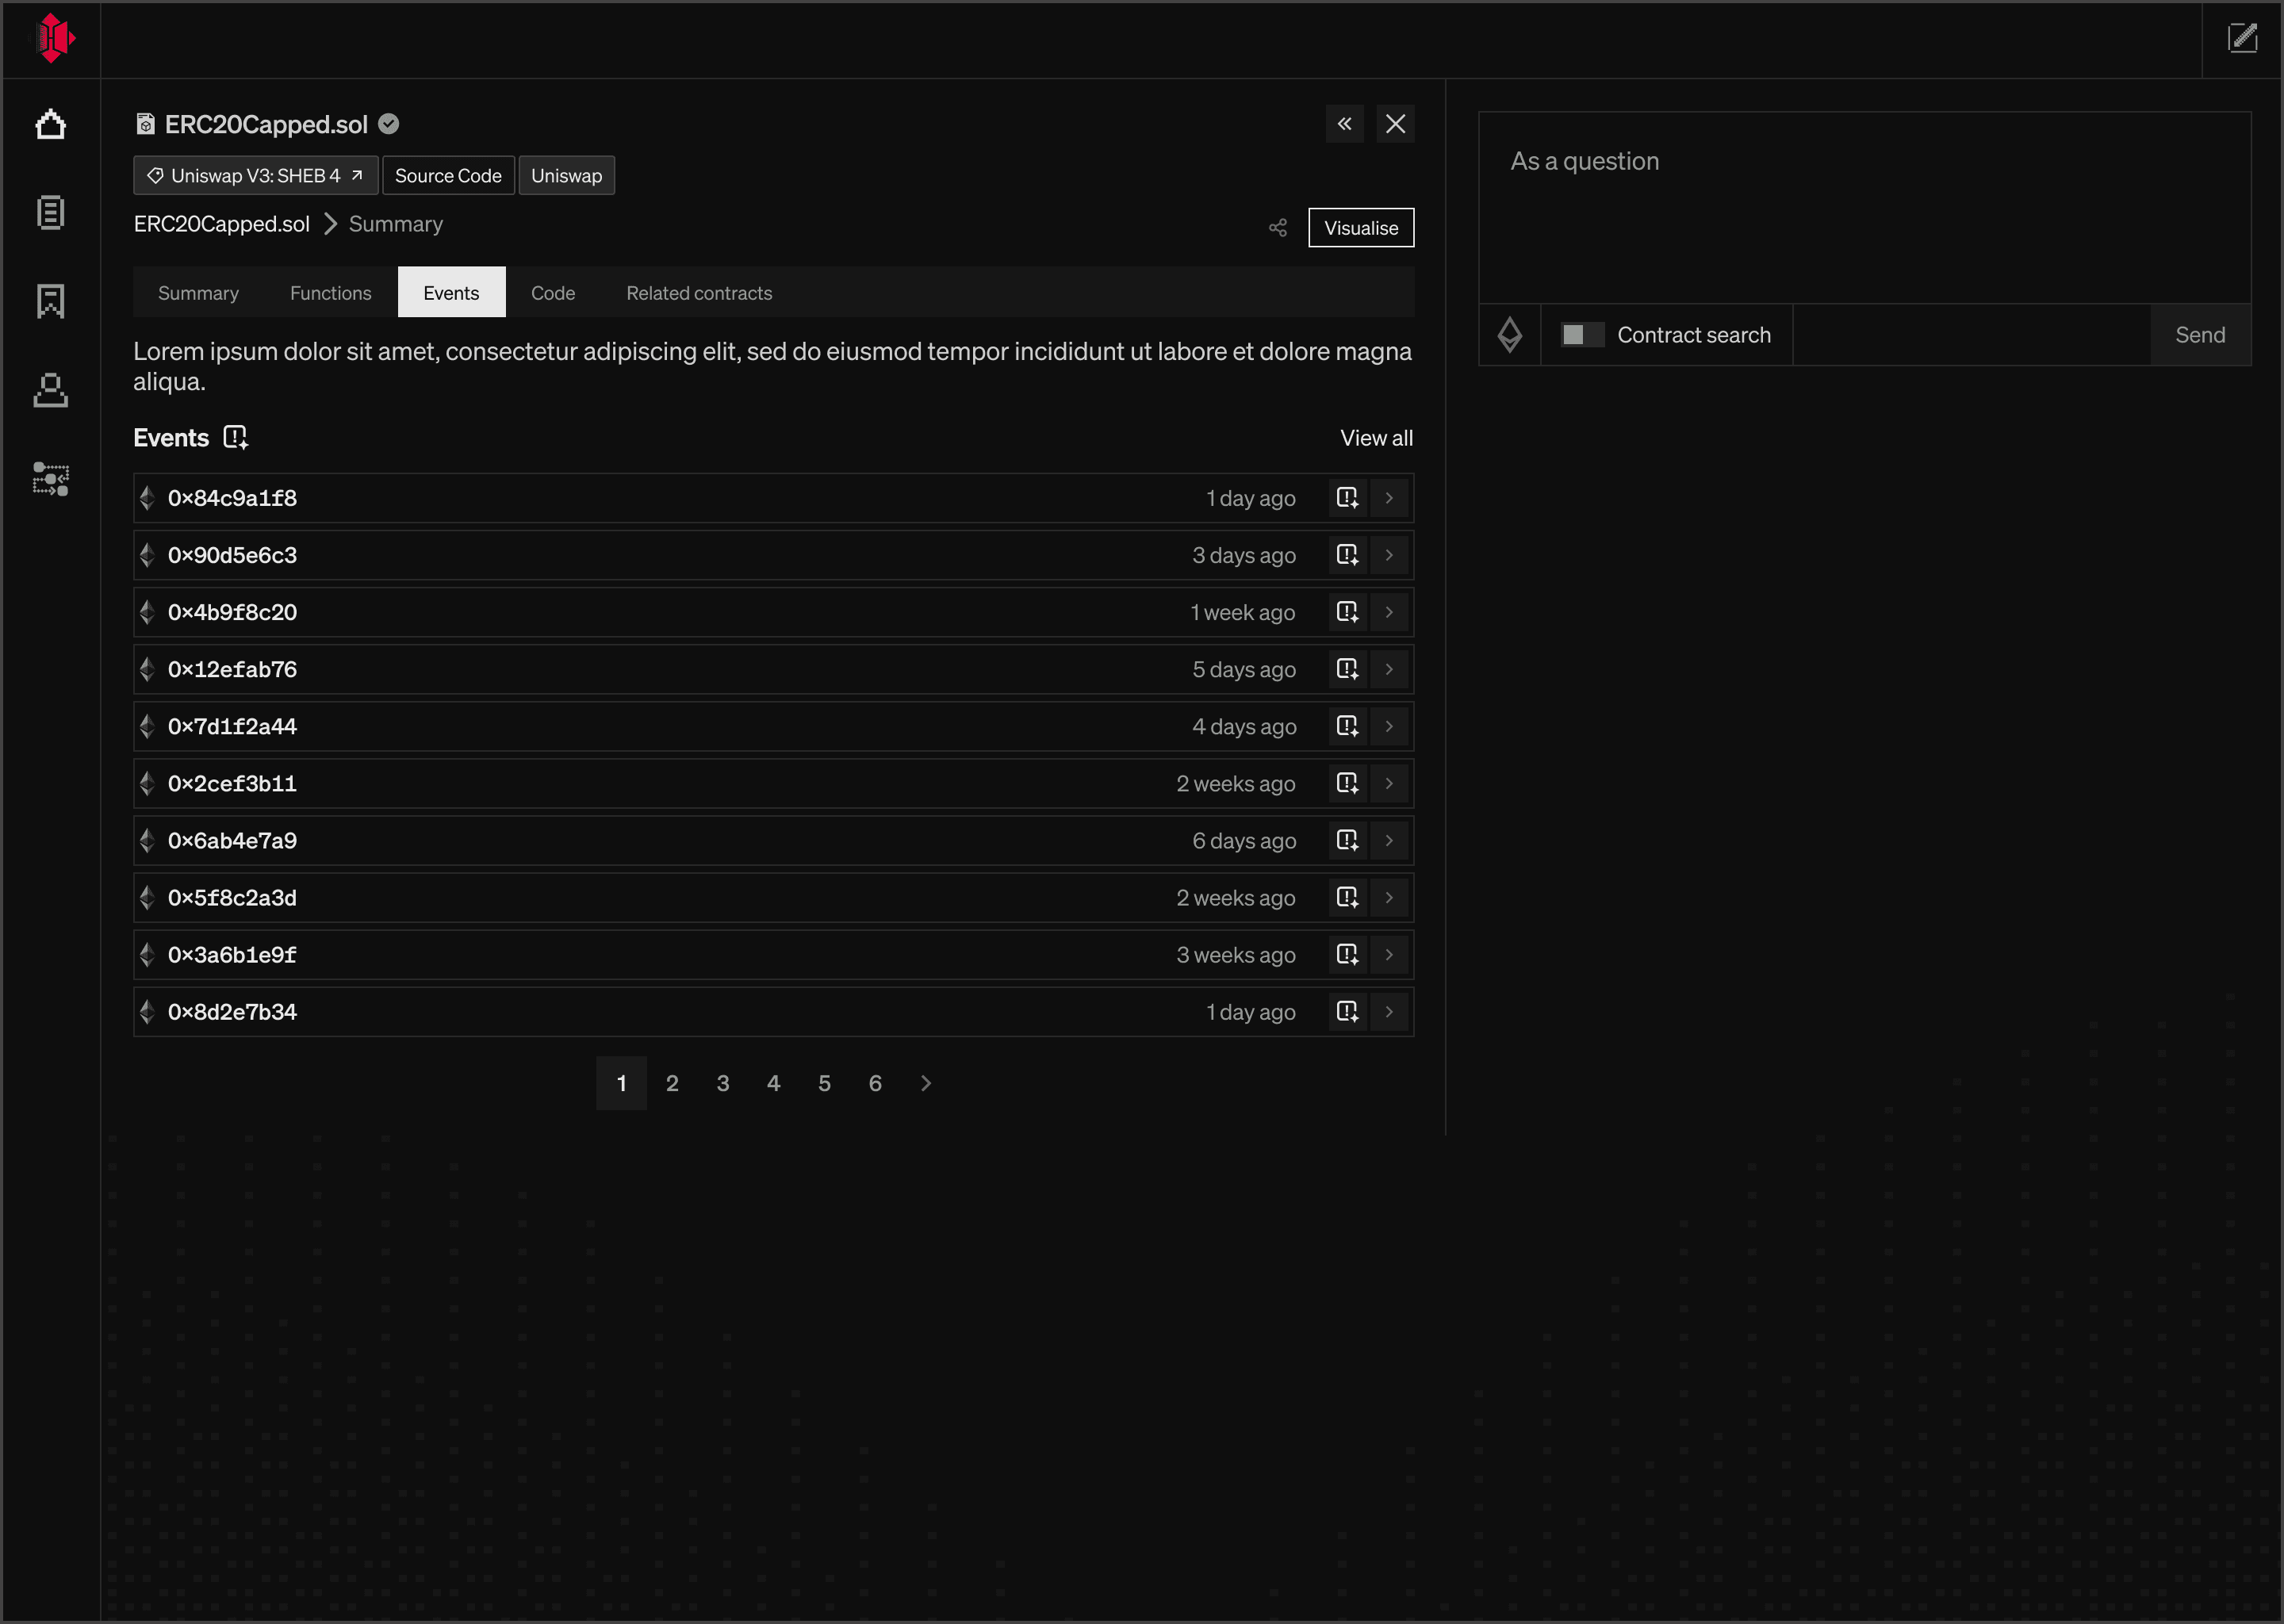Click the Ethereum network selector icon
The height and width of the screenshot is (1624, 2284).
1509,335
